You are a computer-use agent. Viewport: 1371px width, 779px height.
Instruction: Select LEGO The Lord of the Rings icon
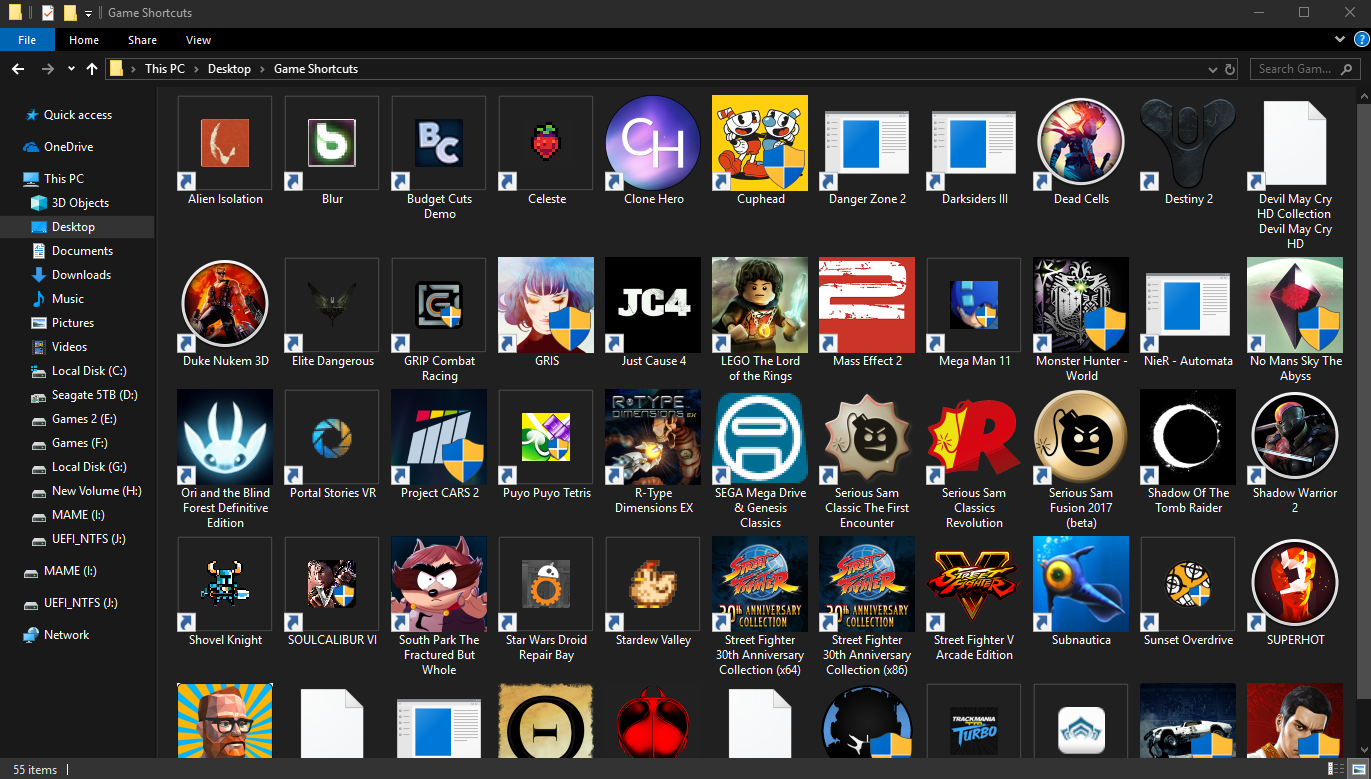pyautogui.click(x=760, y=305)
